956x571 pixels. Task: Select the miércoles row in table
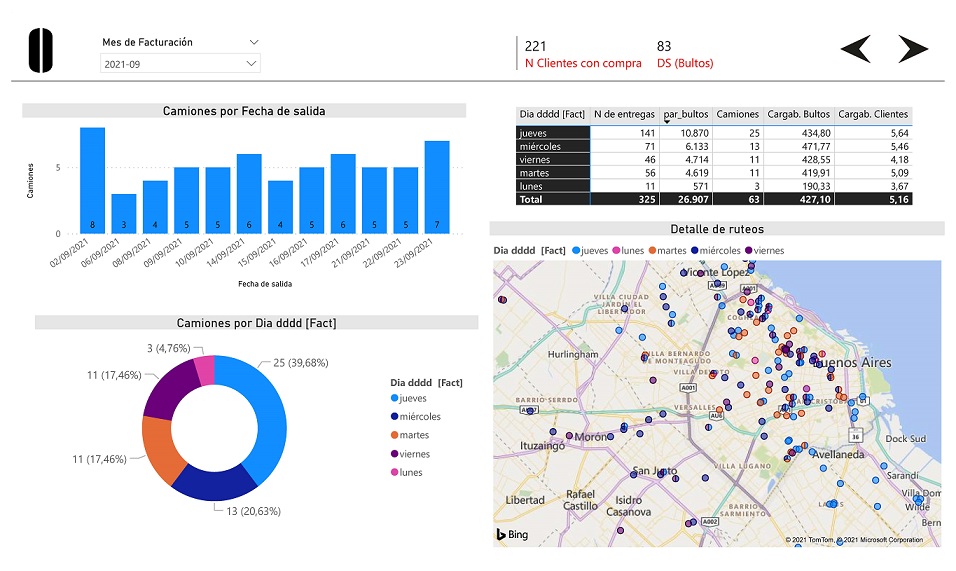[x=714, y=146]
